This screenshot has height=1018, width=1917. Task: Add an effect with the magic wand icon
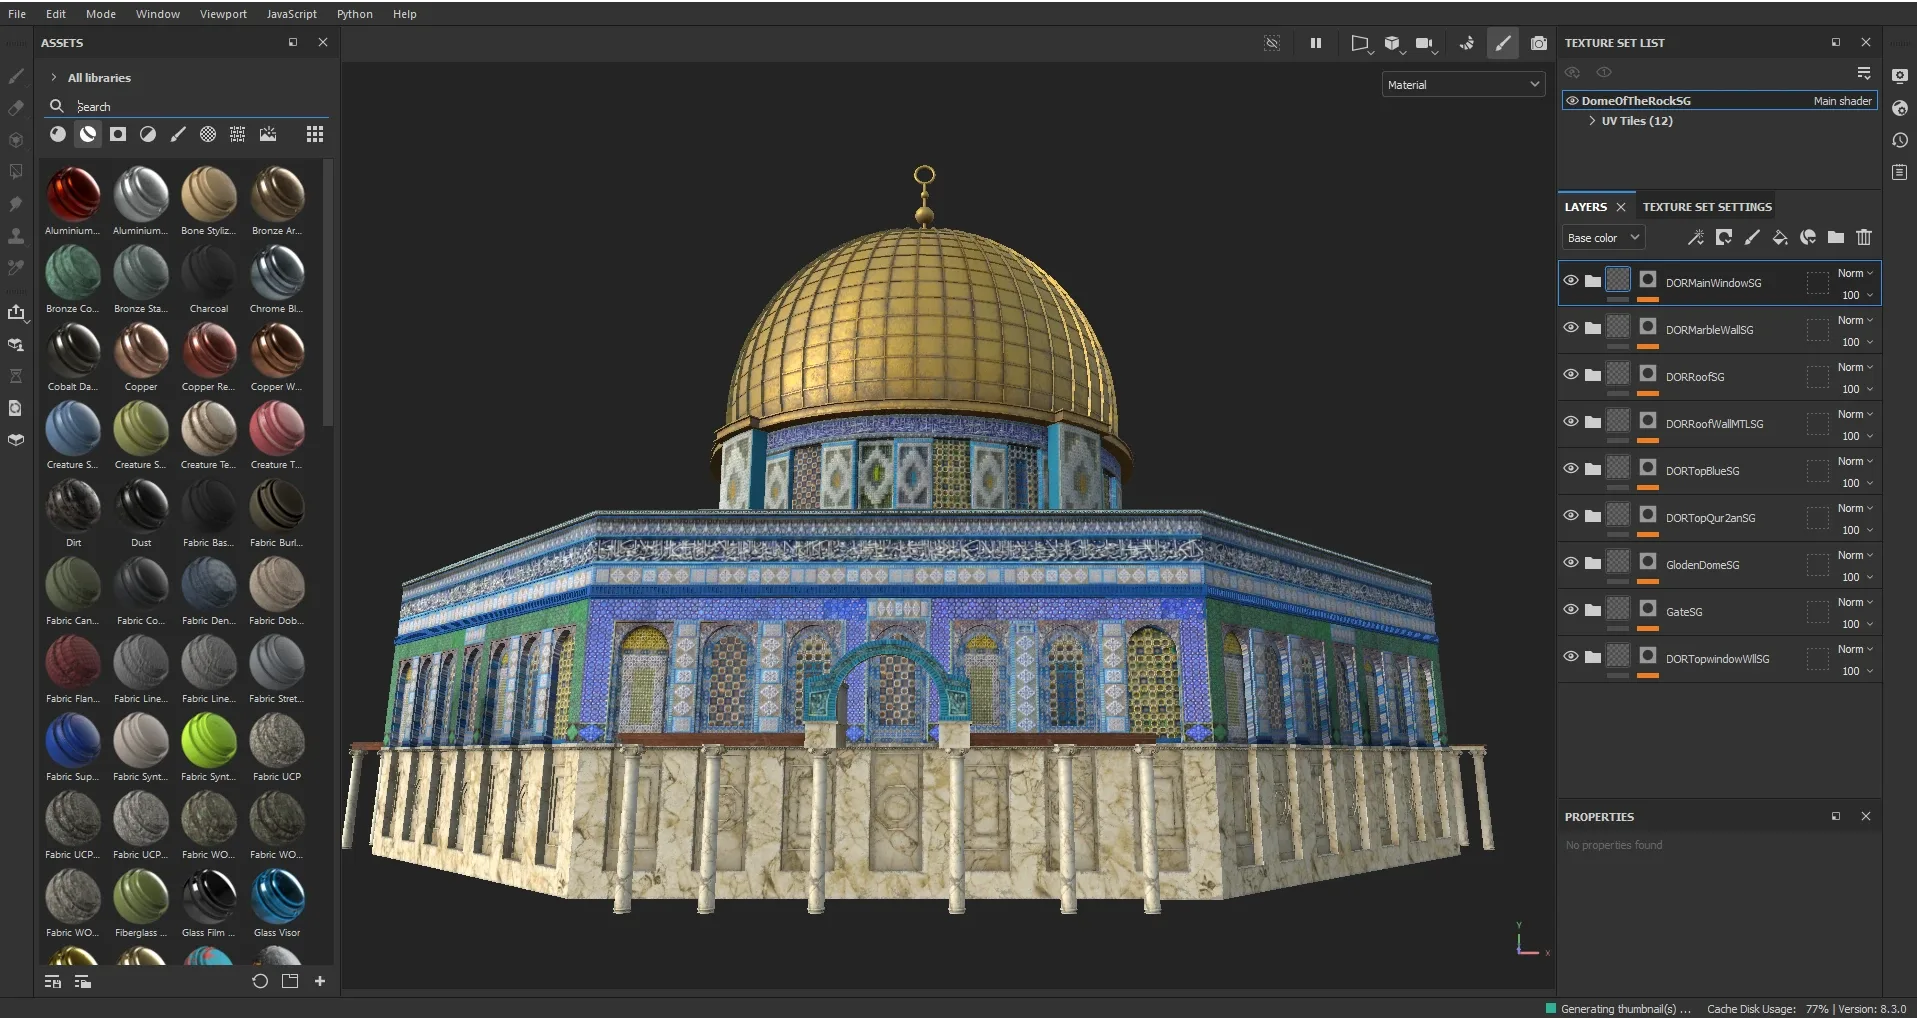pos(1696,237)
